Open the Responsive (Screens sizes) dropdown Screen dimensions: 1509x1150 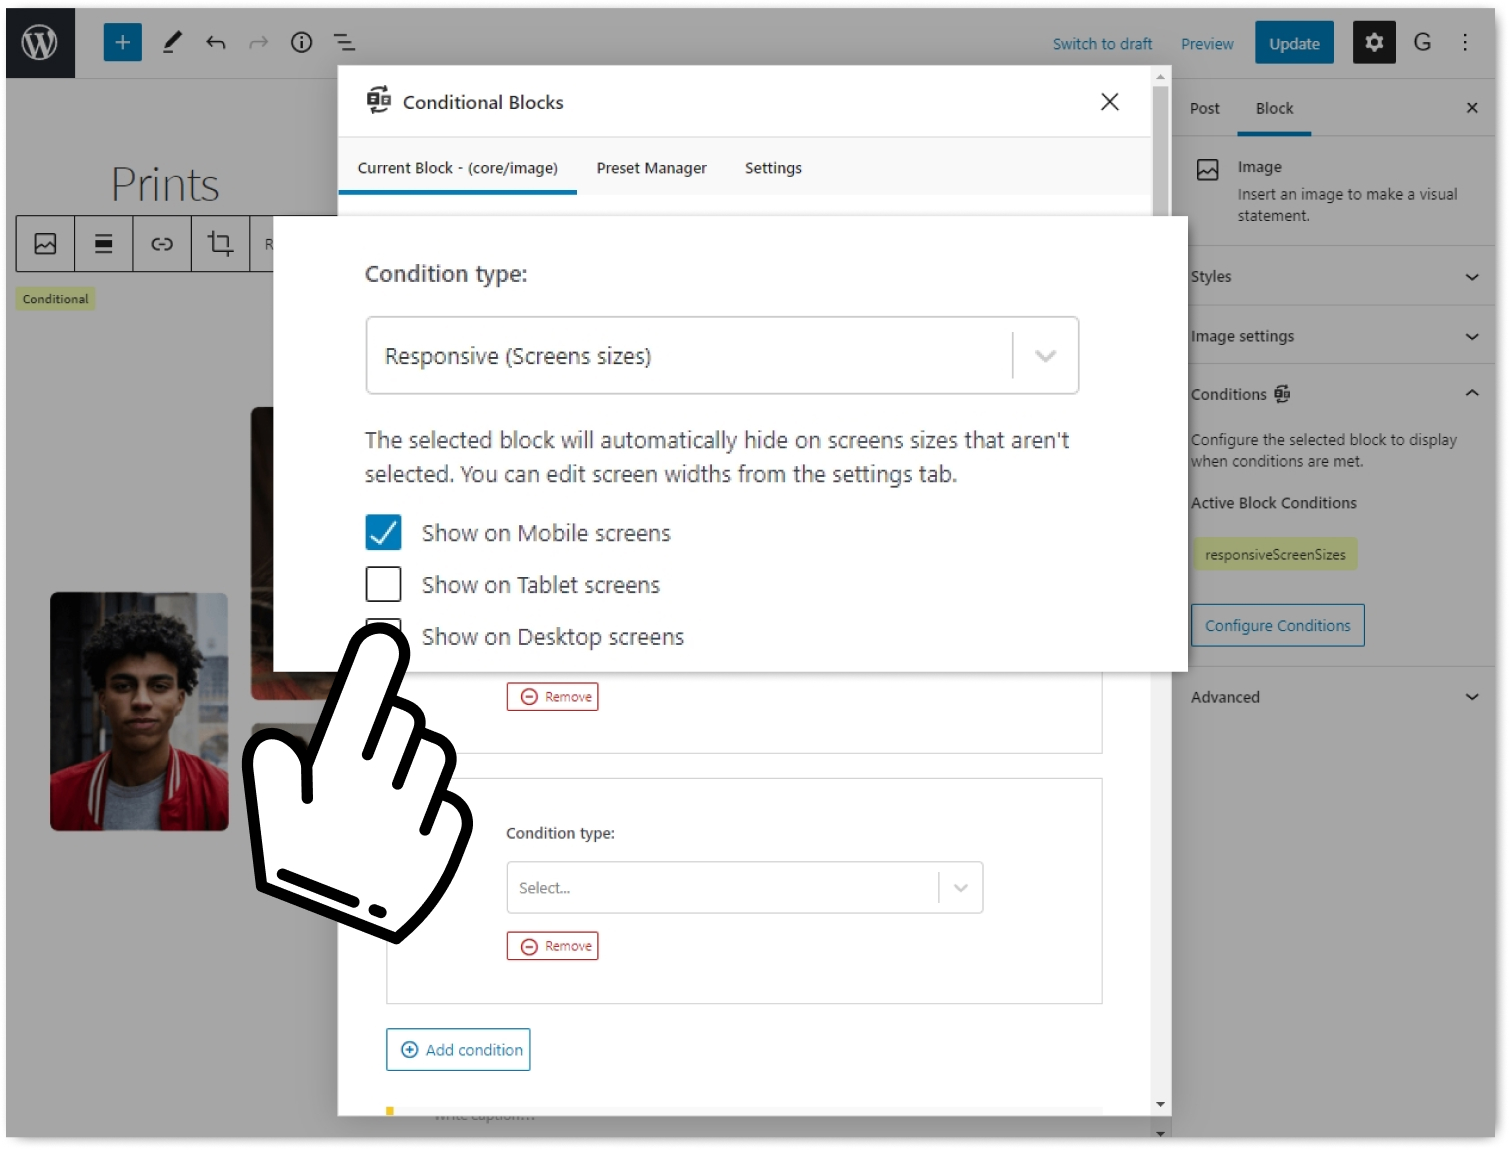(x=722, y=356)
